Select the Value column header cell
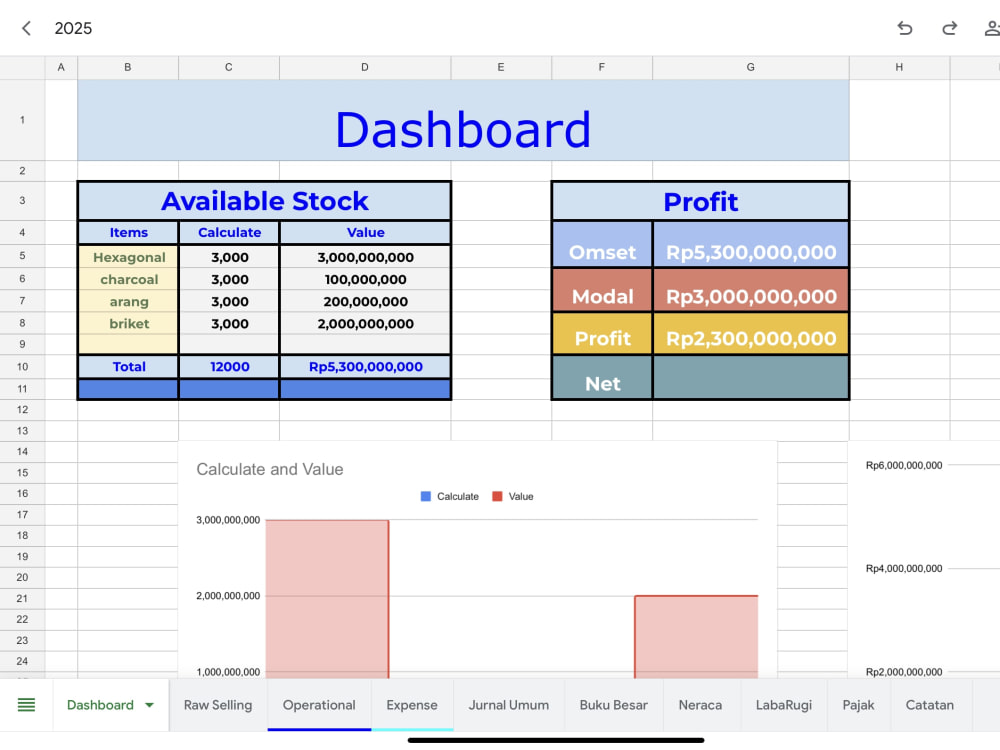This screenshot has height=750, width=1000. [x=365, y=232]
